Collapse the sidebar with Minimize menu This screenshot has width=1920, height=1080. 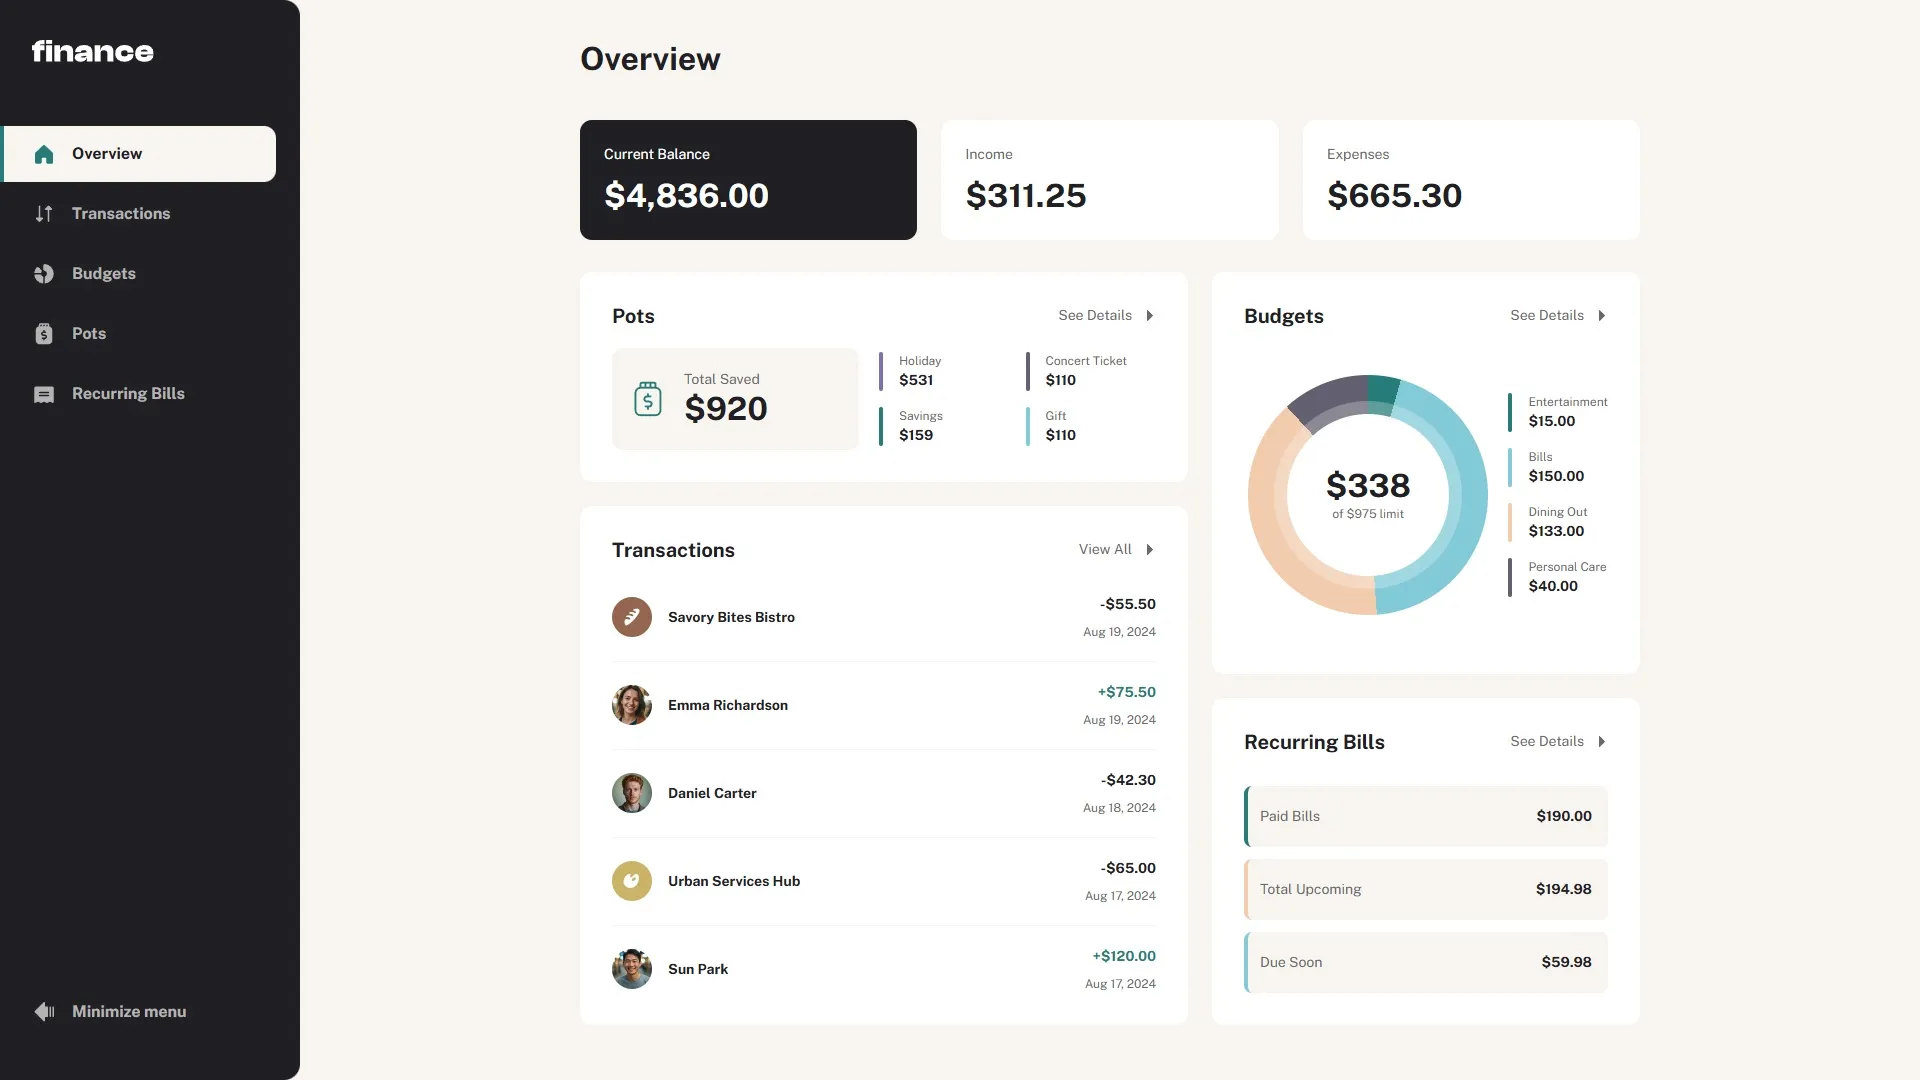click(x=129, y=1012)
